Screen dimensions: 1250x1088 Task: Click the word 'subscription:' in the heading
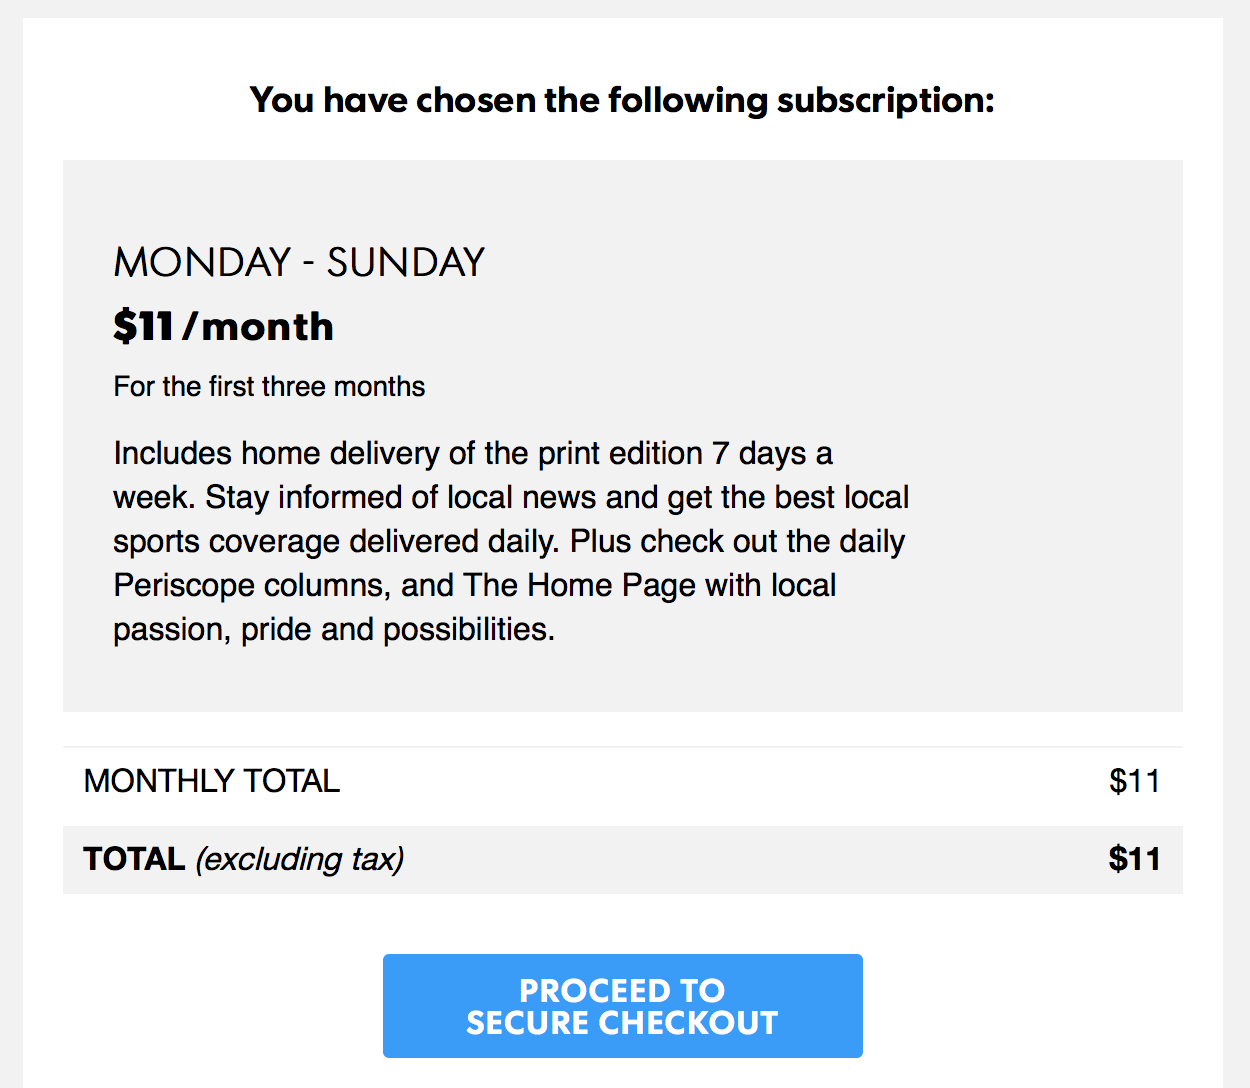coord(885,100)
